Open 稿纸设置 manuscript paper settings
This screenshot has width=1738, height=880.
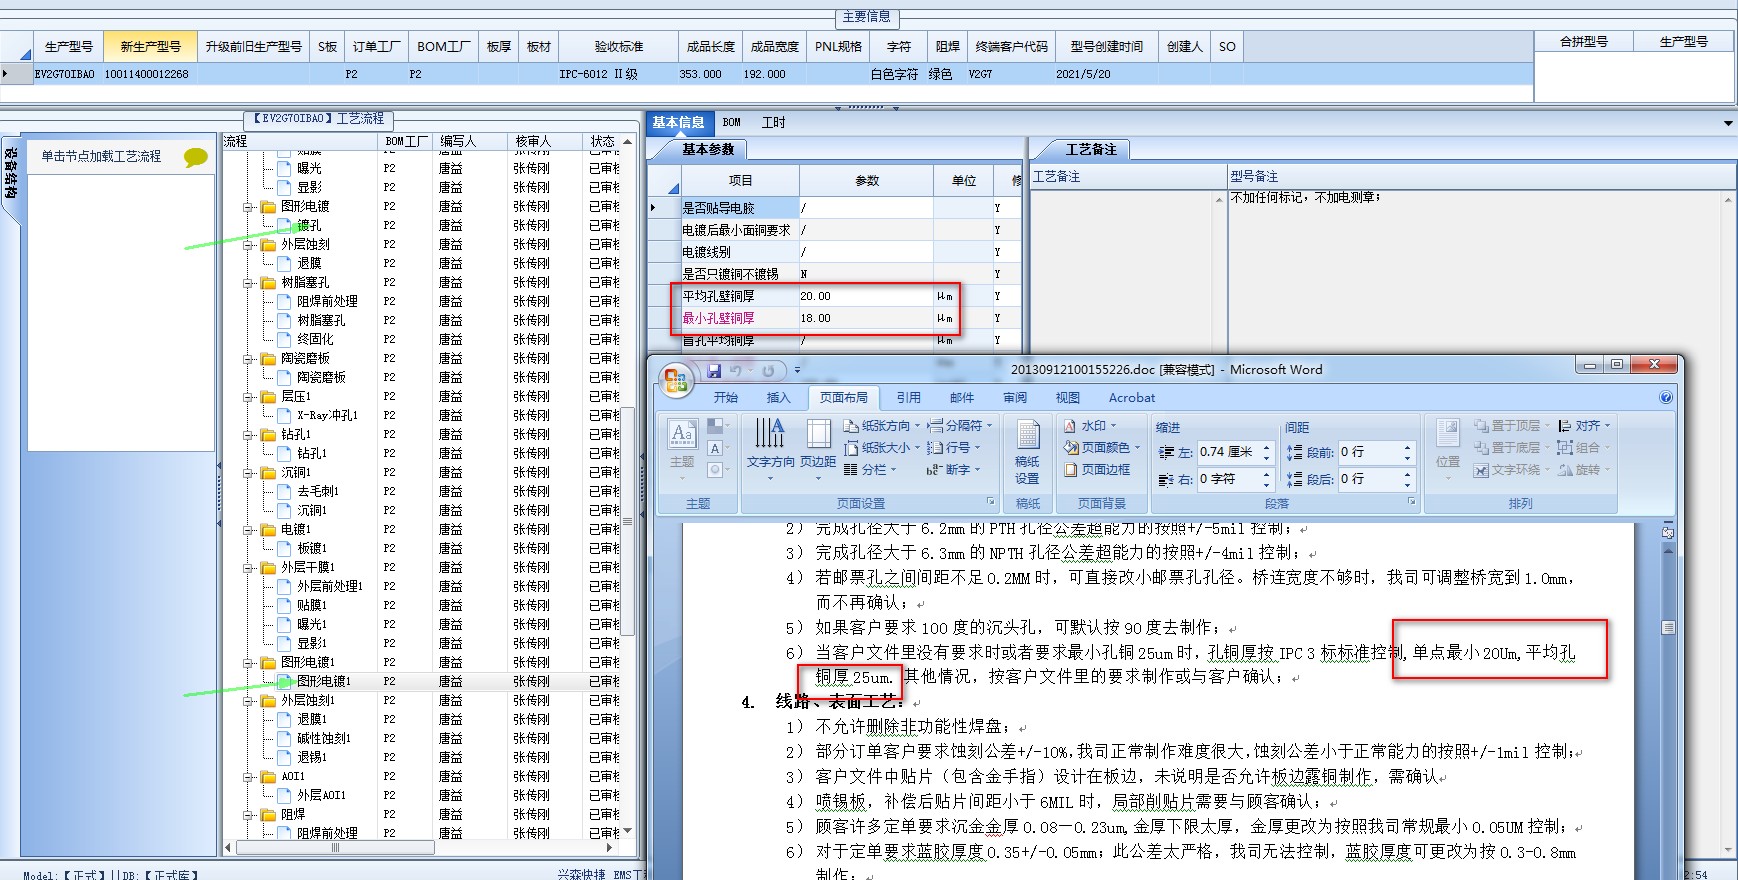click(1027, 450)
